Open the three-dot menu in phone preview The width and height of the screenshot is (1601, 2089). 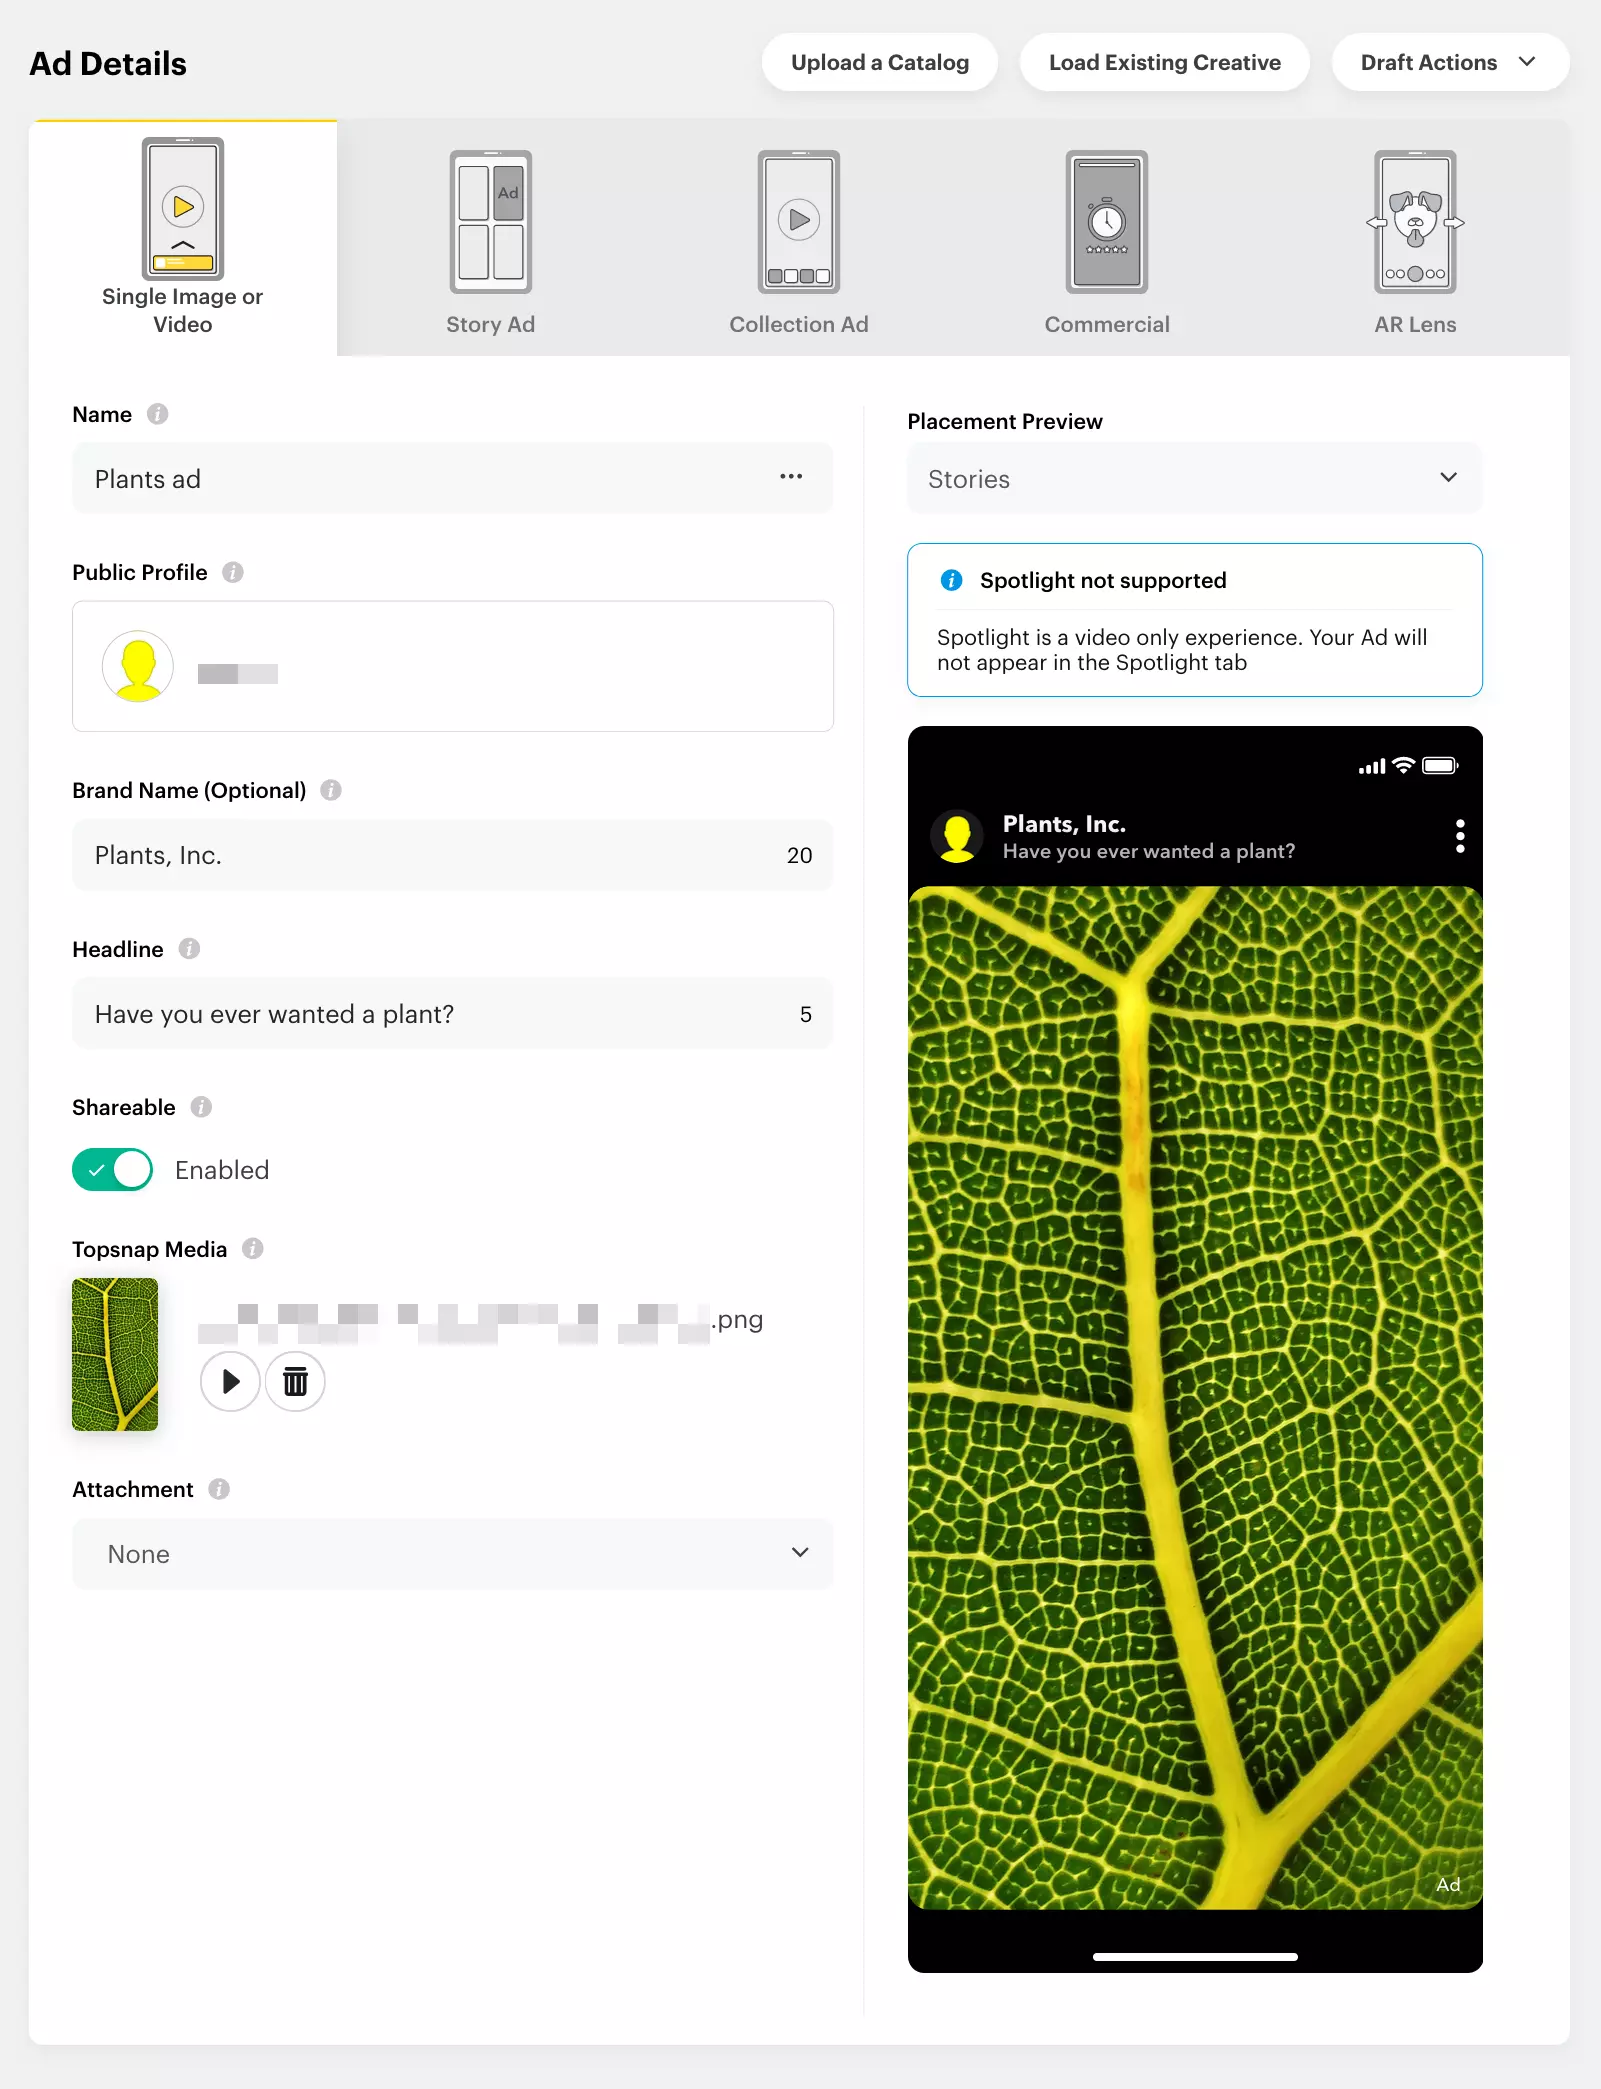point(1460,836)
